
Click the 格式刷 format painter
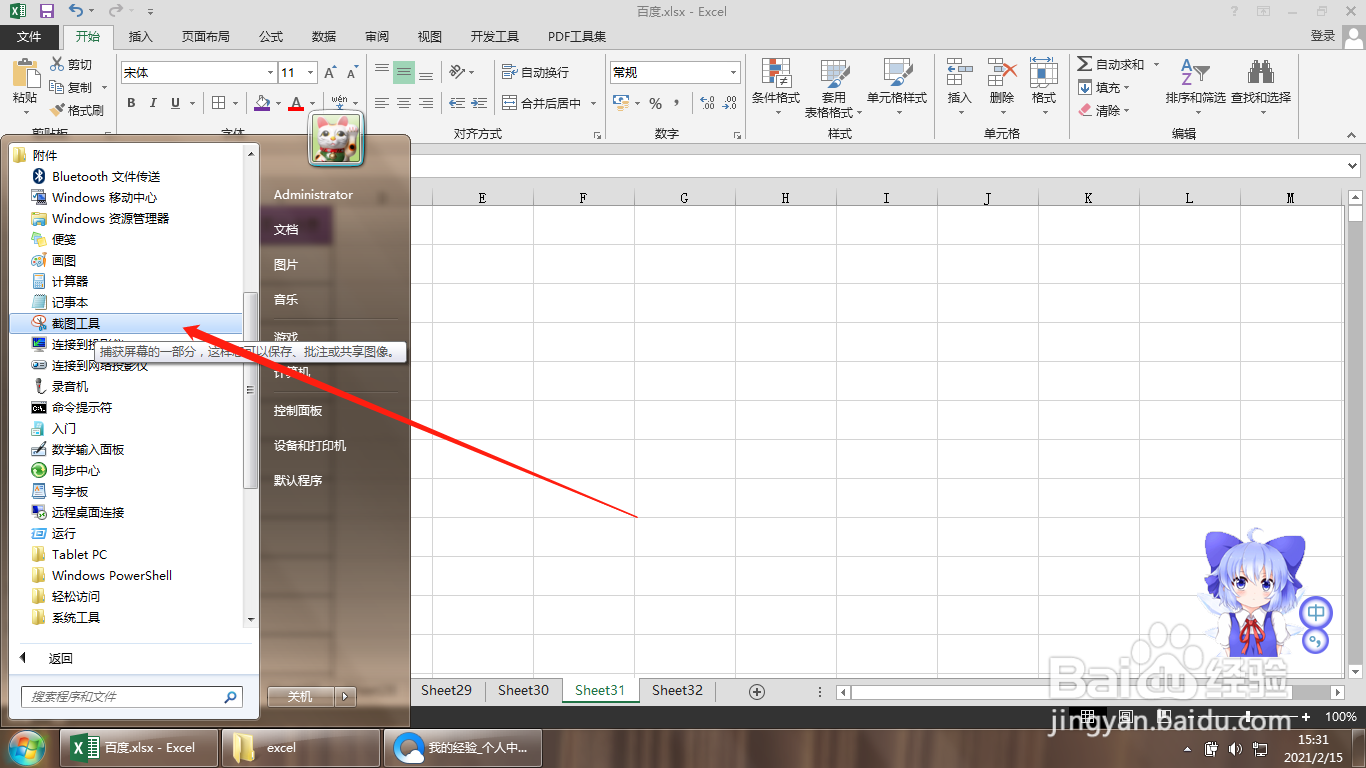[x=77, y=110]
